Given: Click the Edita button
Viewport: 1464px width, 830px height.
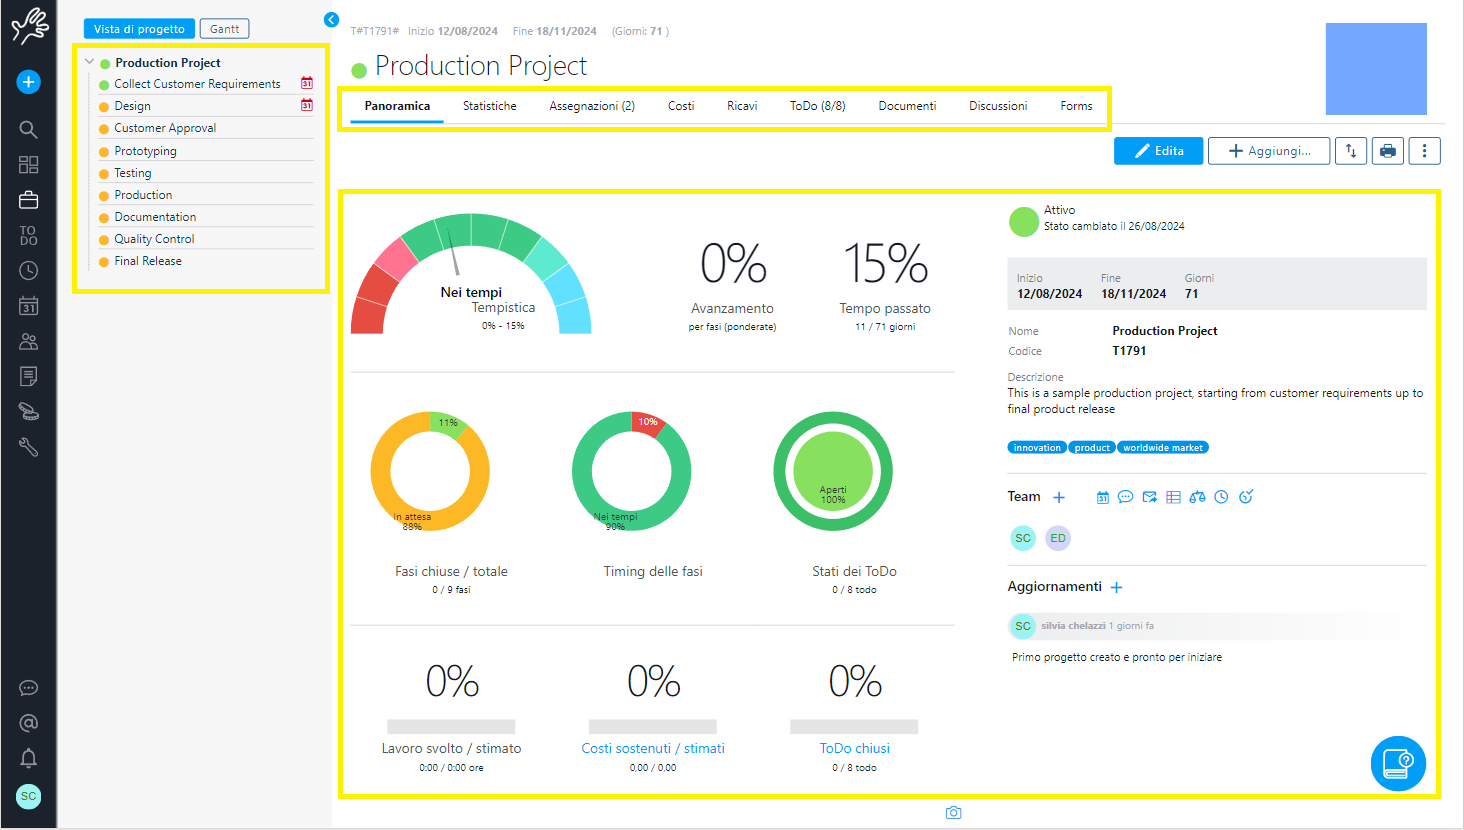Looking at the screenshot, I should click(1158, 151).
